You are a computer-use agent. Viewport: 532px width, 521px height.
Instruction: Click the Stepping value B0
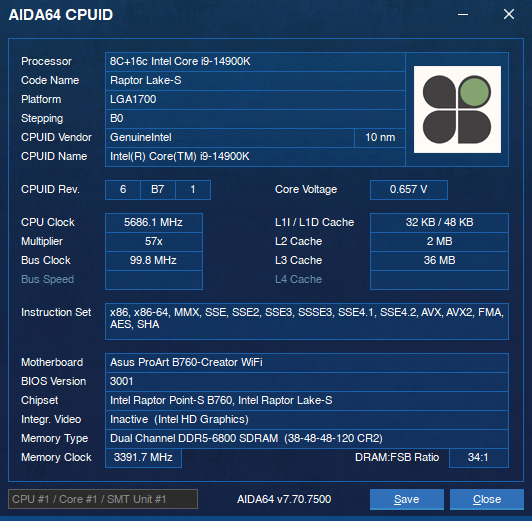(x=255, y=118)
